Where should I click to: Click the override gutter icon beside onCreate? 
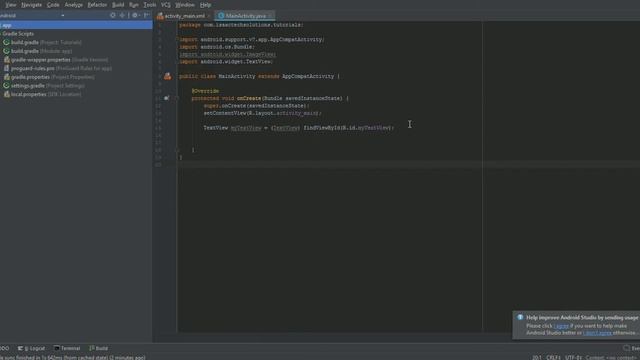coord(166,98)
